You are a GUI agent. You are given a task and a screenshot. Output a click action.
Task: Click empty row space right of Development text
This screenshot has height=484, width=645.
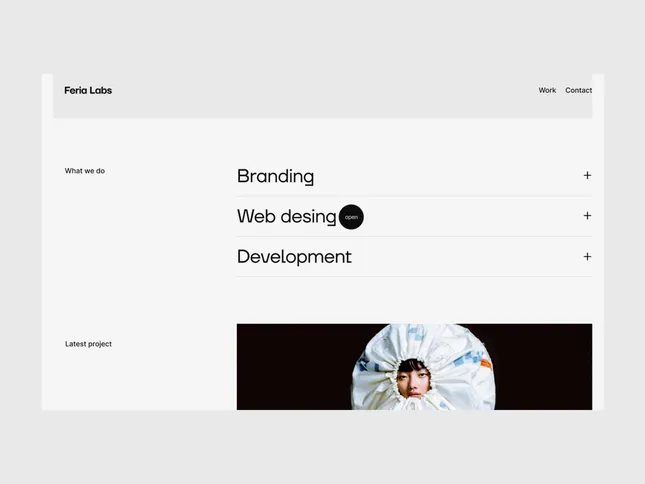467,257
